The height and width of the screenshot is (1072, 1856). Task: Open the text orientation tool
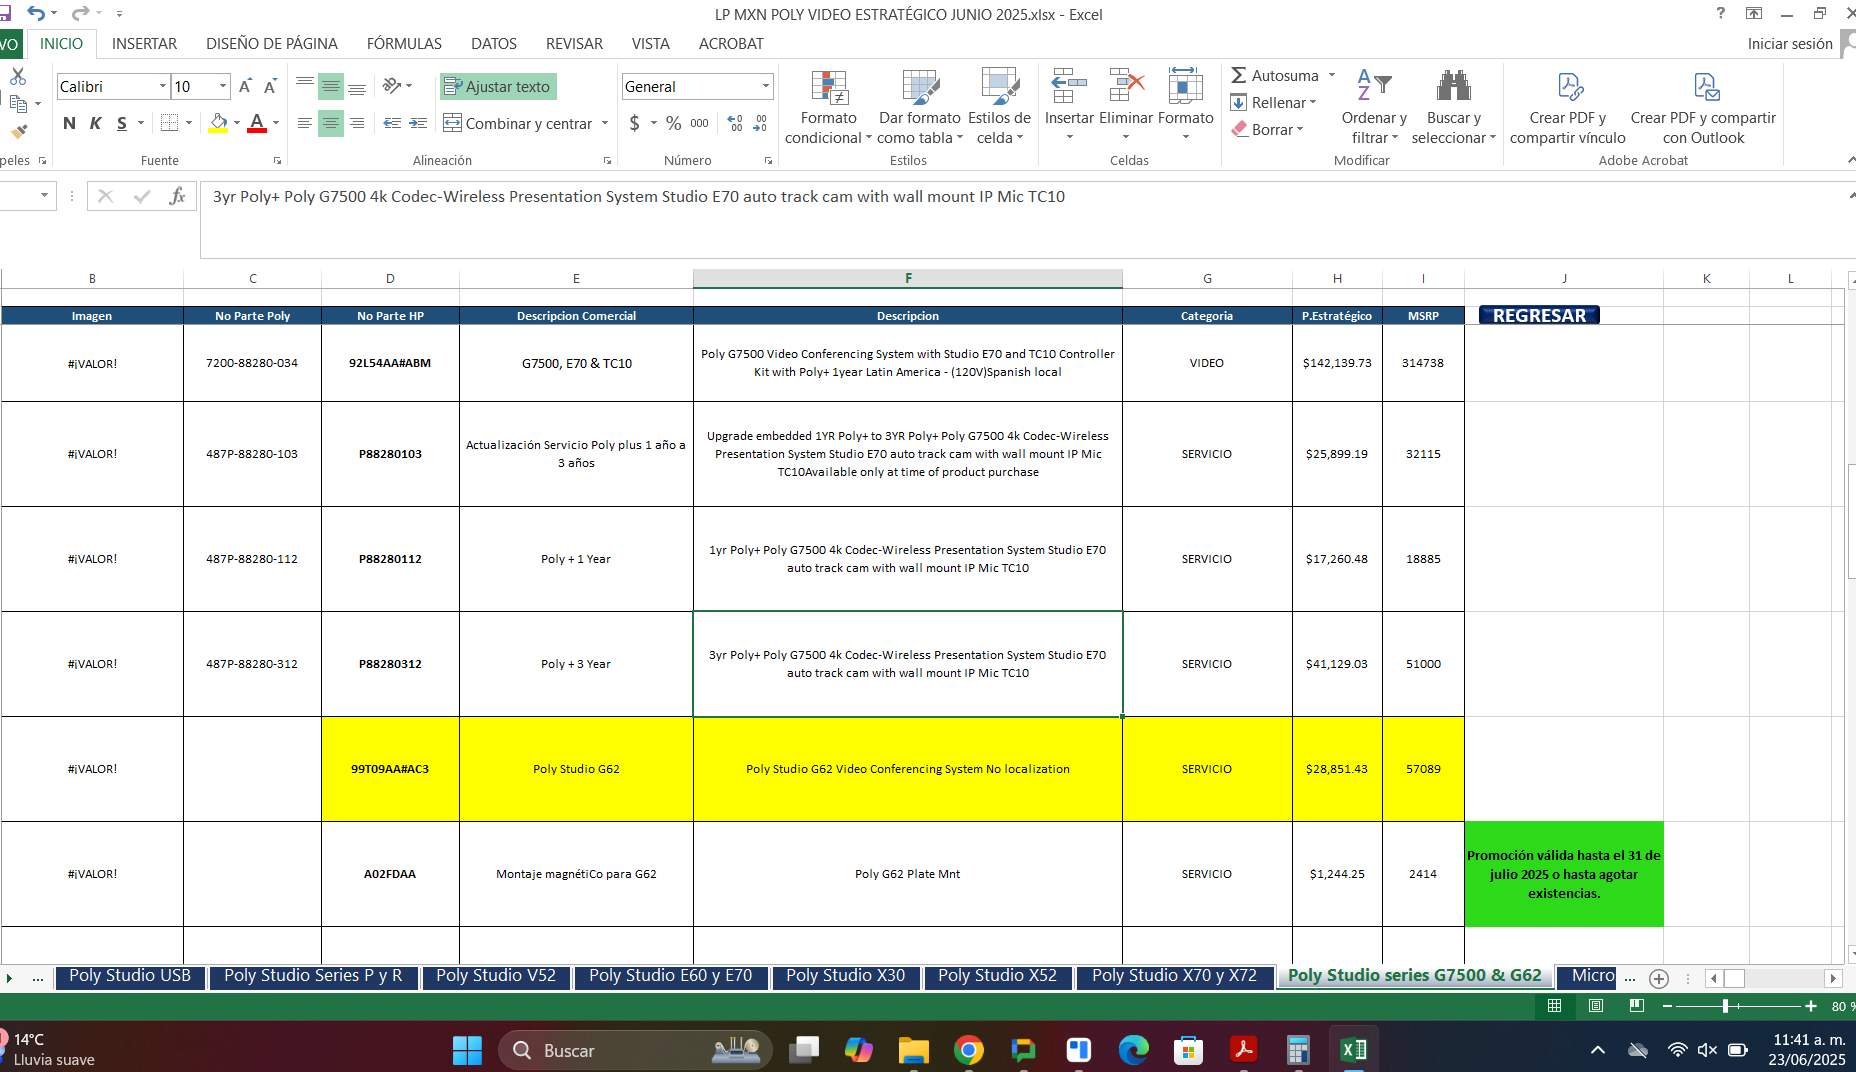[x=392, y=86]
